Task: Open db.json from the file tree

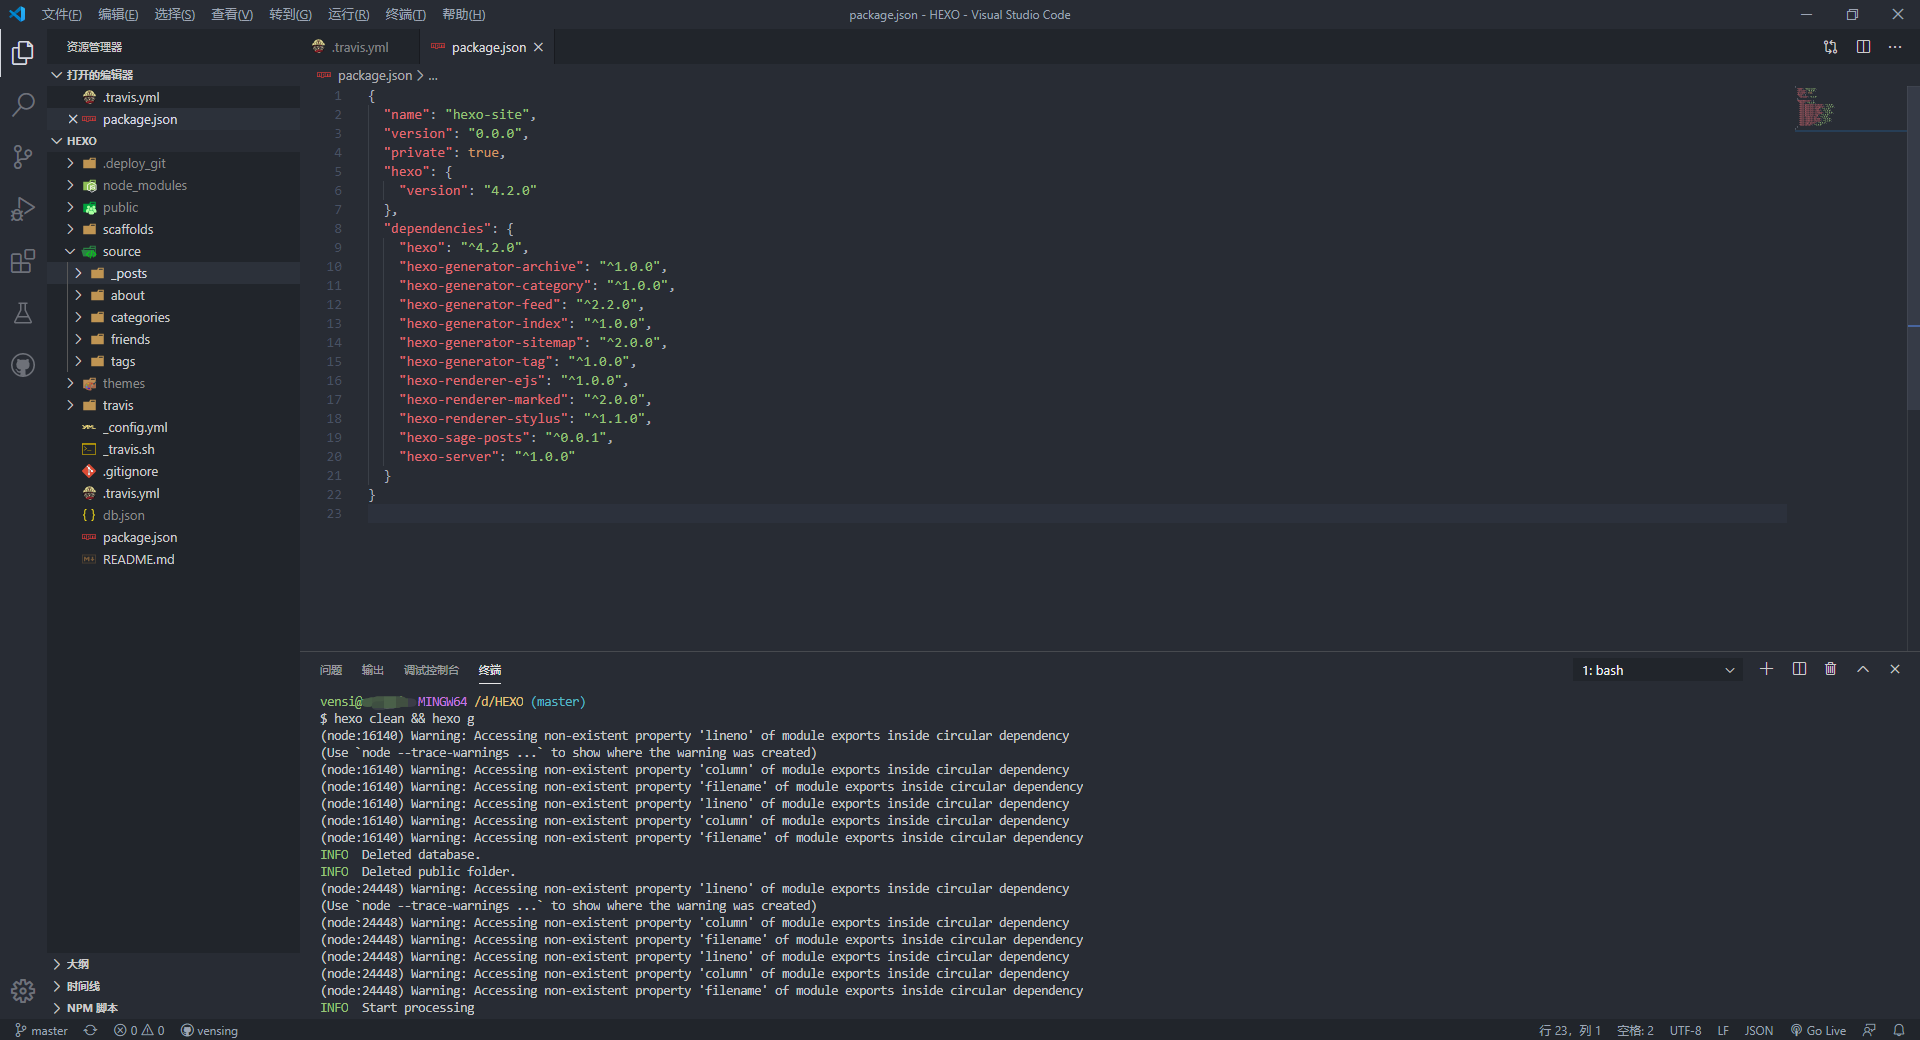Action: (x=174, y=515)
